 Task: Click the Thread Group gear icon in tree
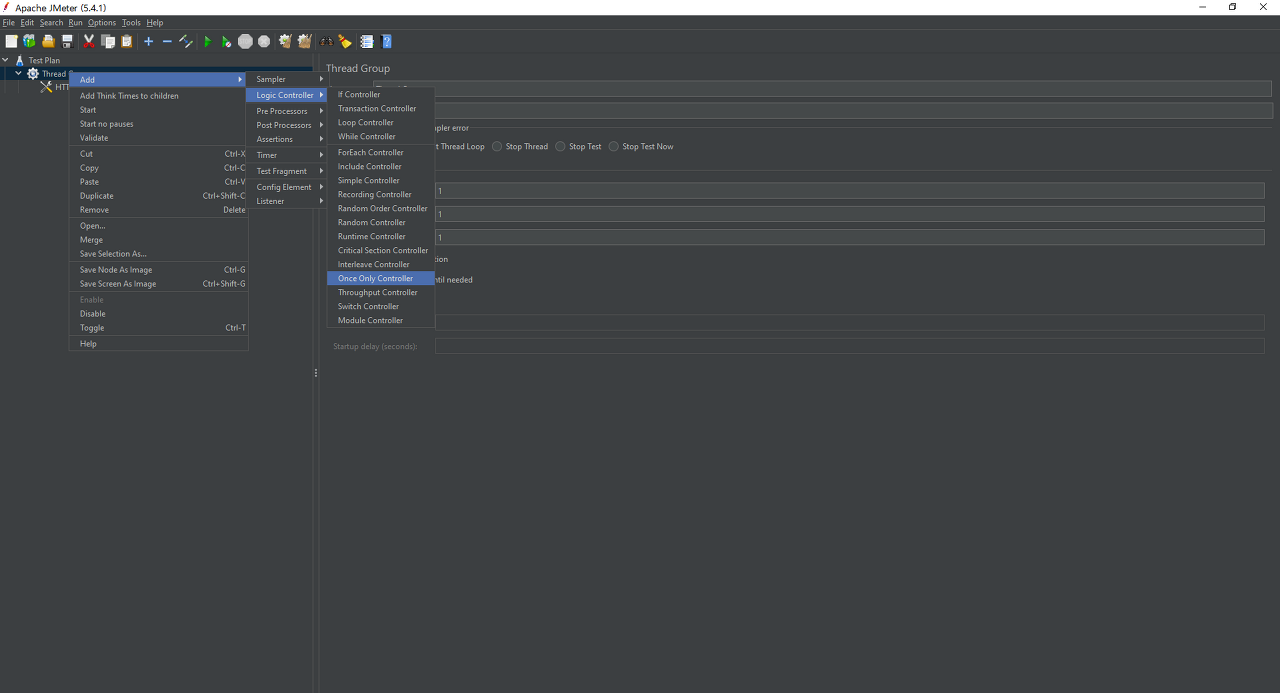point(33,73)
